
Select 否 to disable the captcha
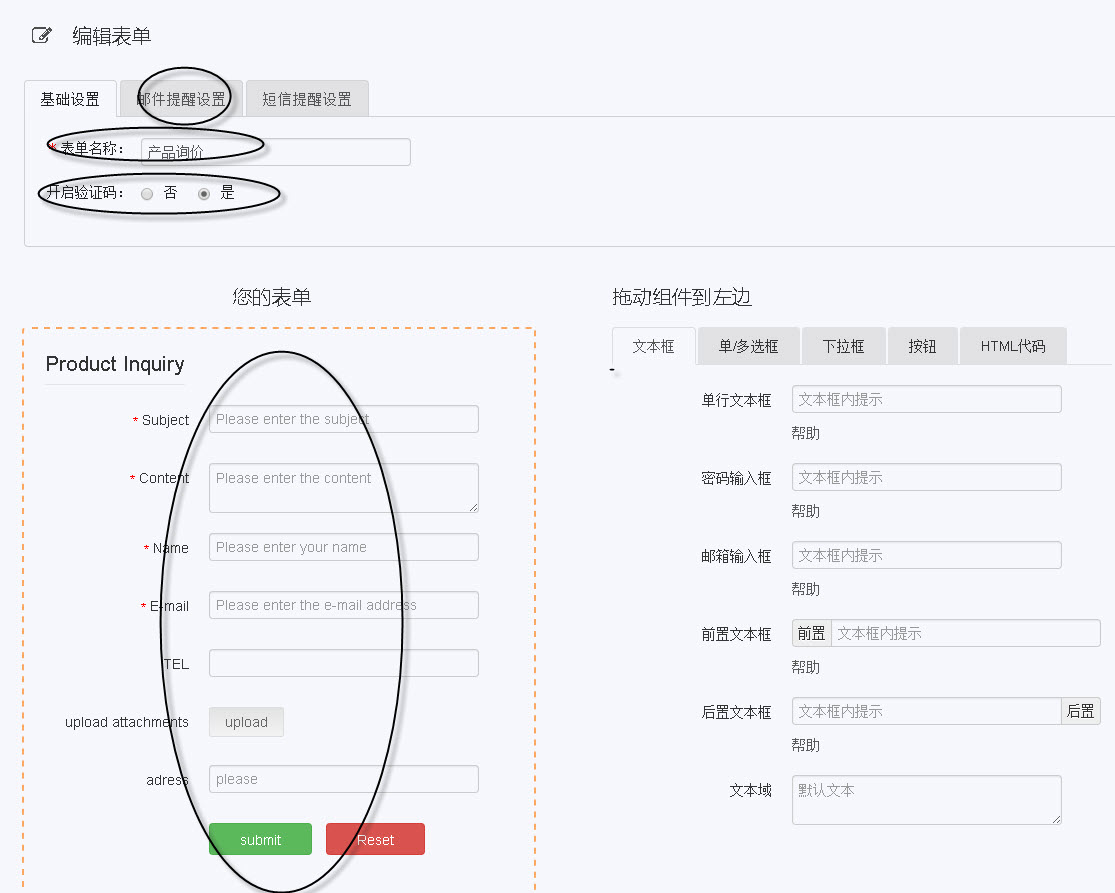147,193
